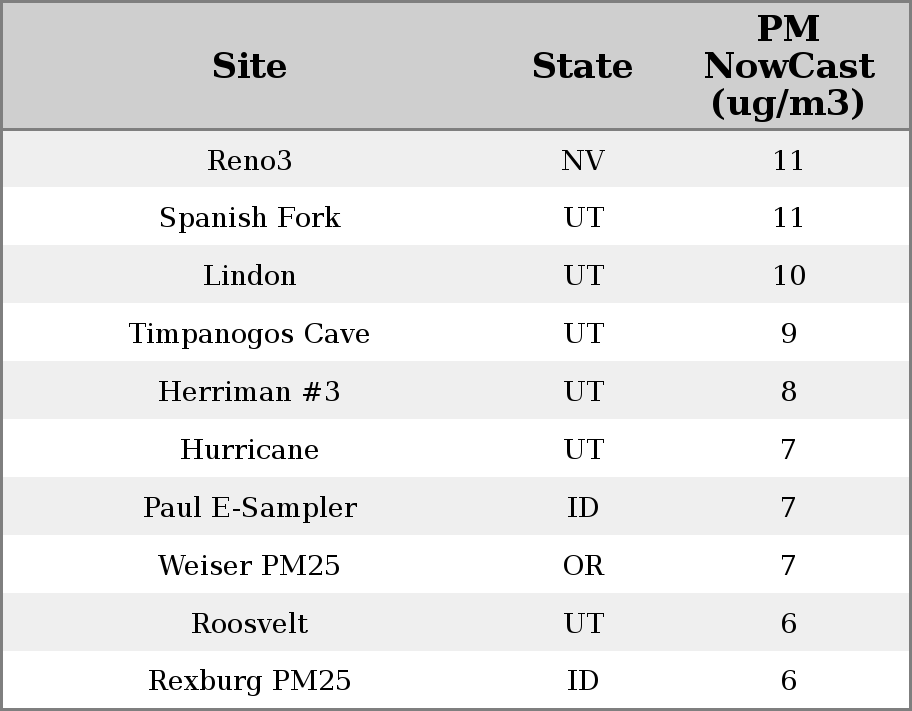Click the Lindon site name
Image resolution: width=912 pixels, height=711 pixels.
pos(249,276)
